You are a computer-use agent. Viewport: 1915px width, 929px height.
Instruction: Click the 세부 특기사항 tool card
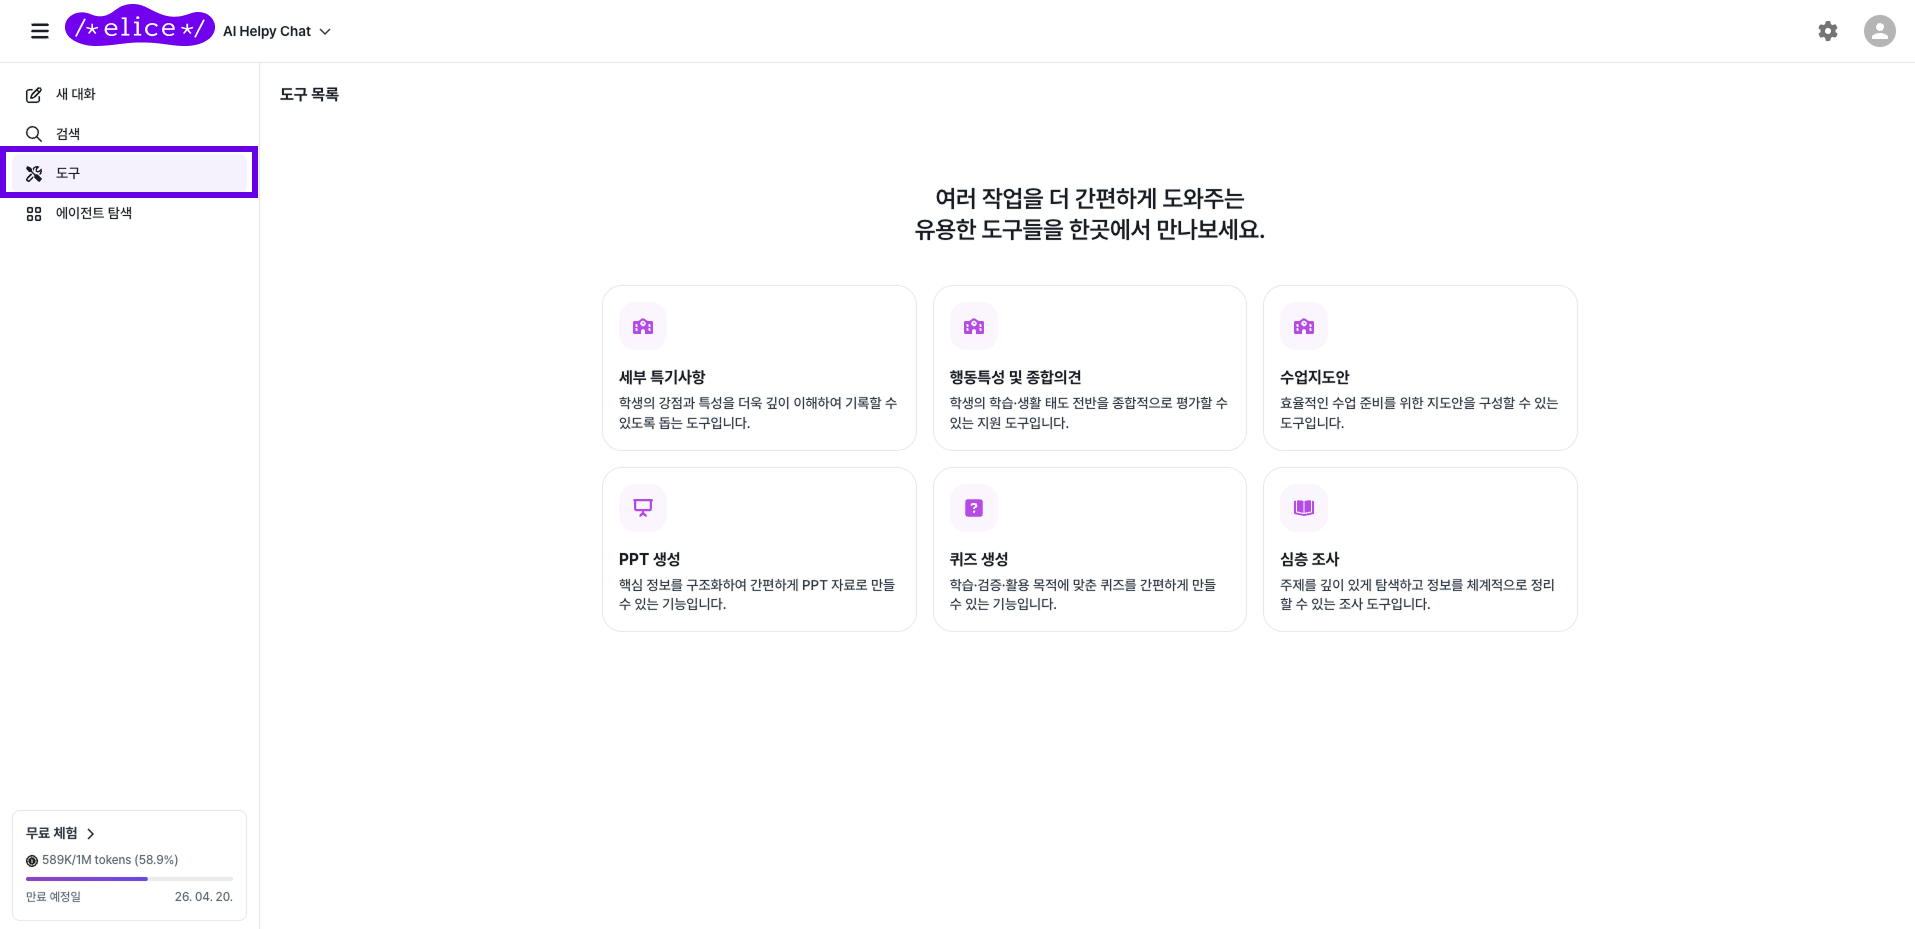tap(758, 368)
